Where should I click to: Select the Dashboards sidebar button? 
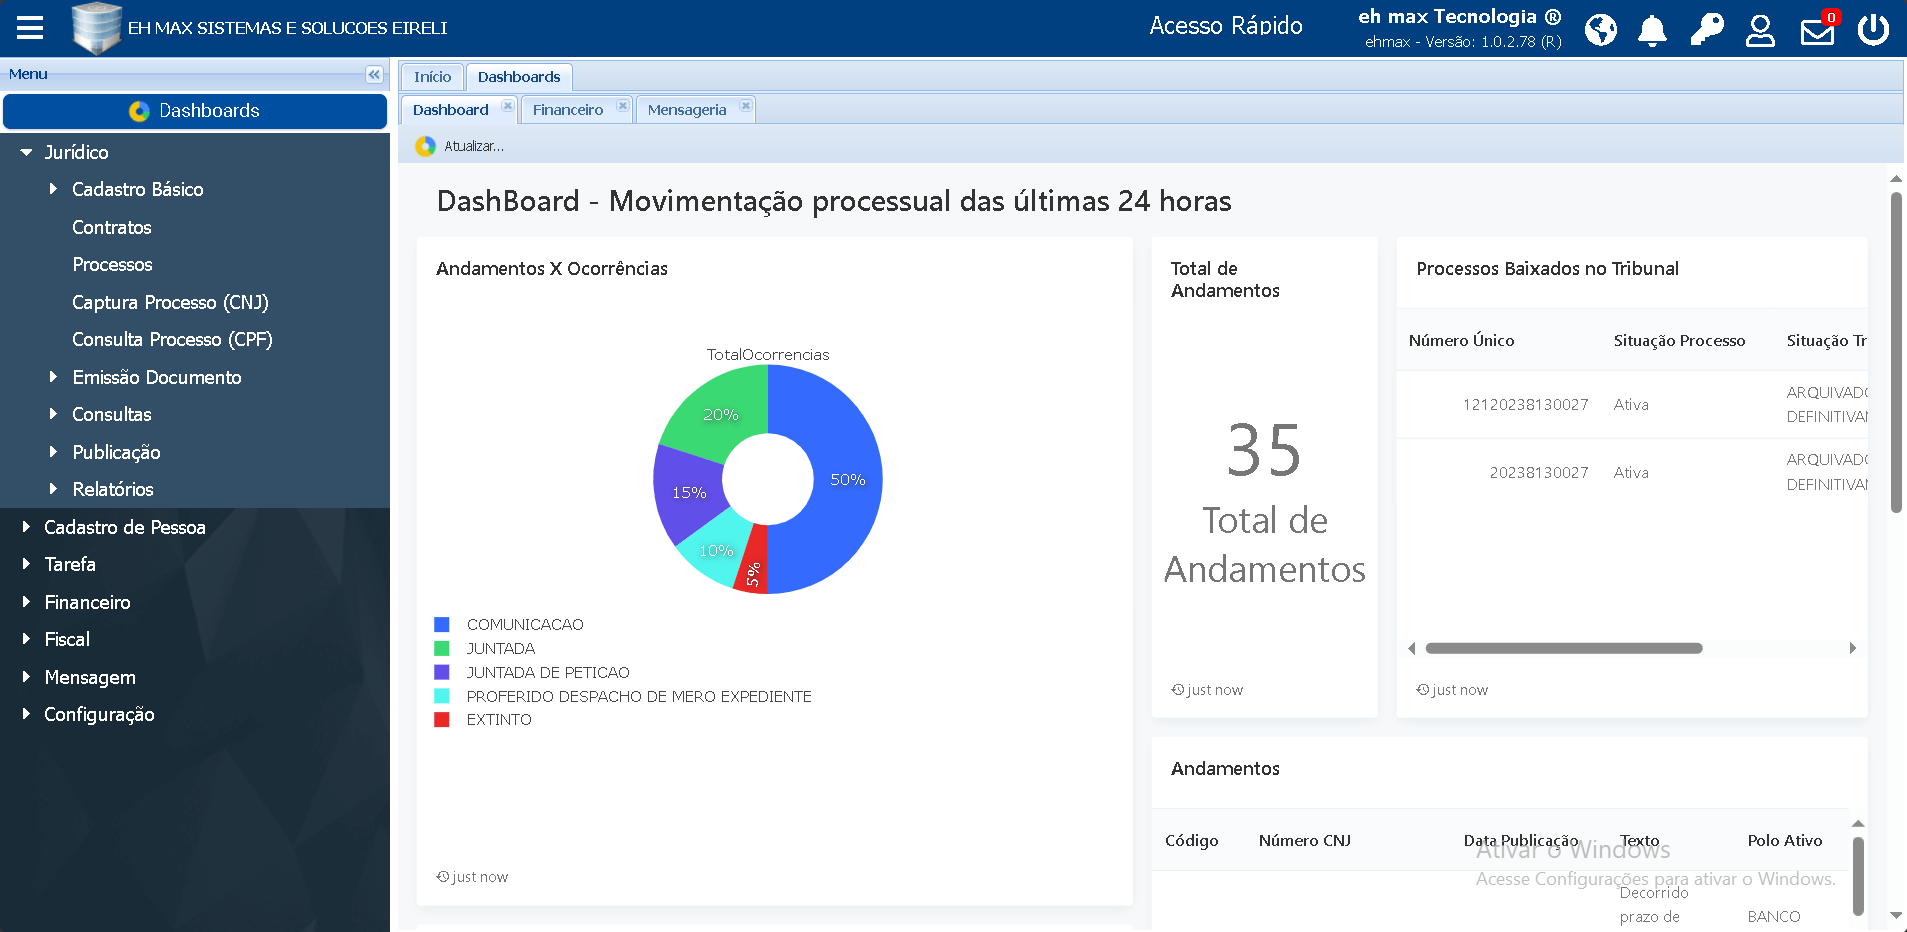coord(195,111)
